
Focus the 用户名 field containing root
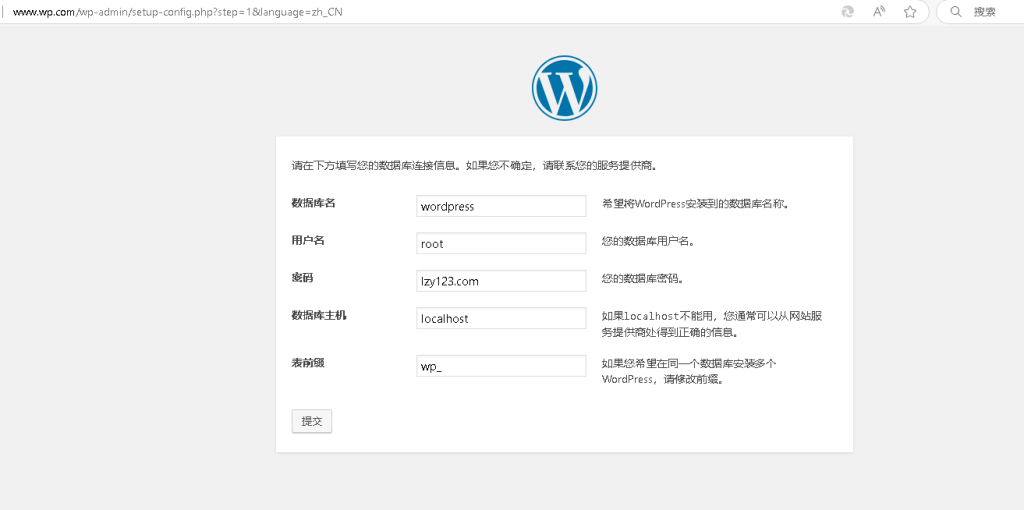coord(501,243)
